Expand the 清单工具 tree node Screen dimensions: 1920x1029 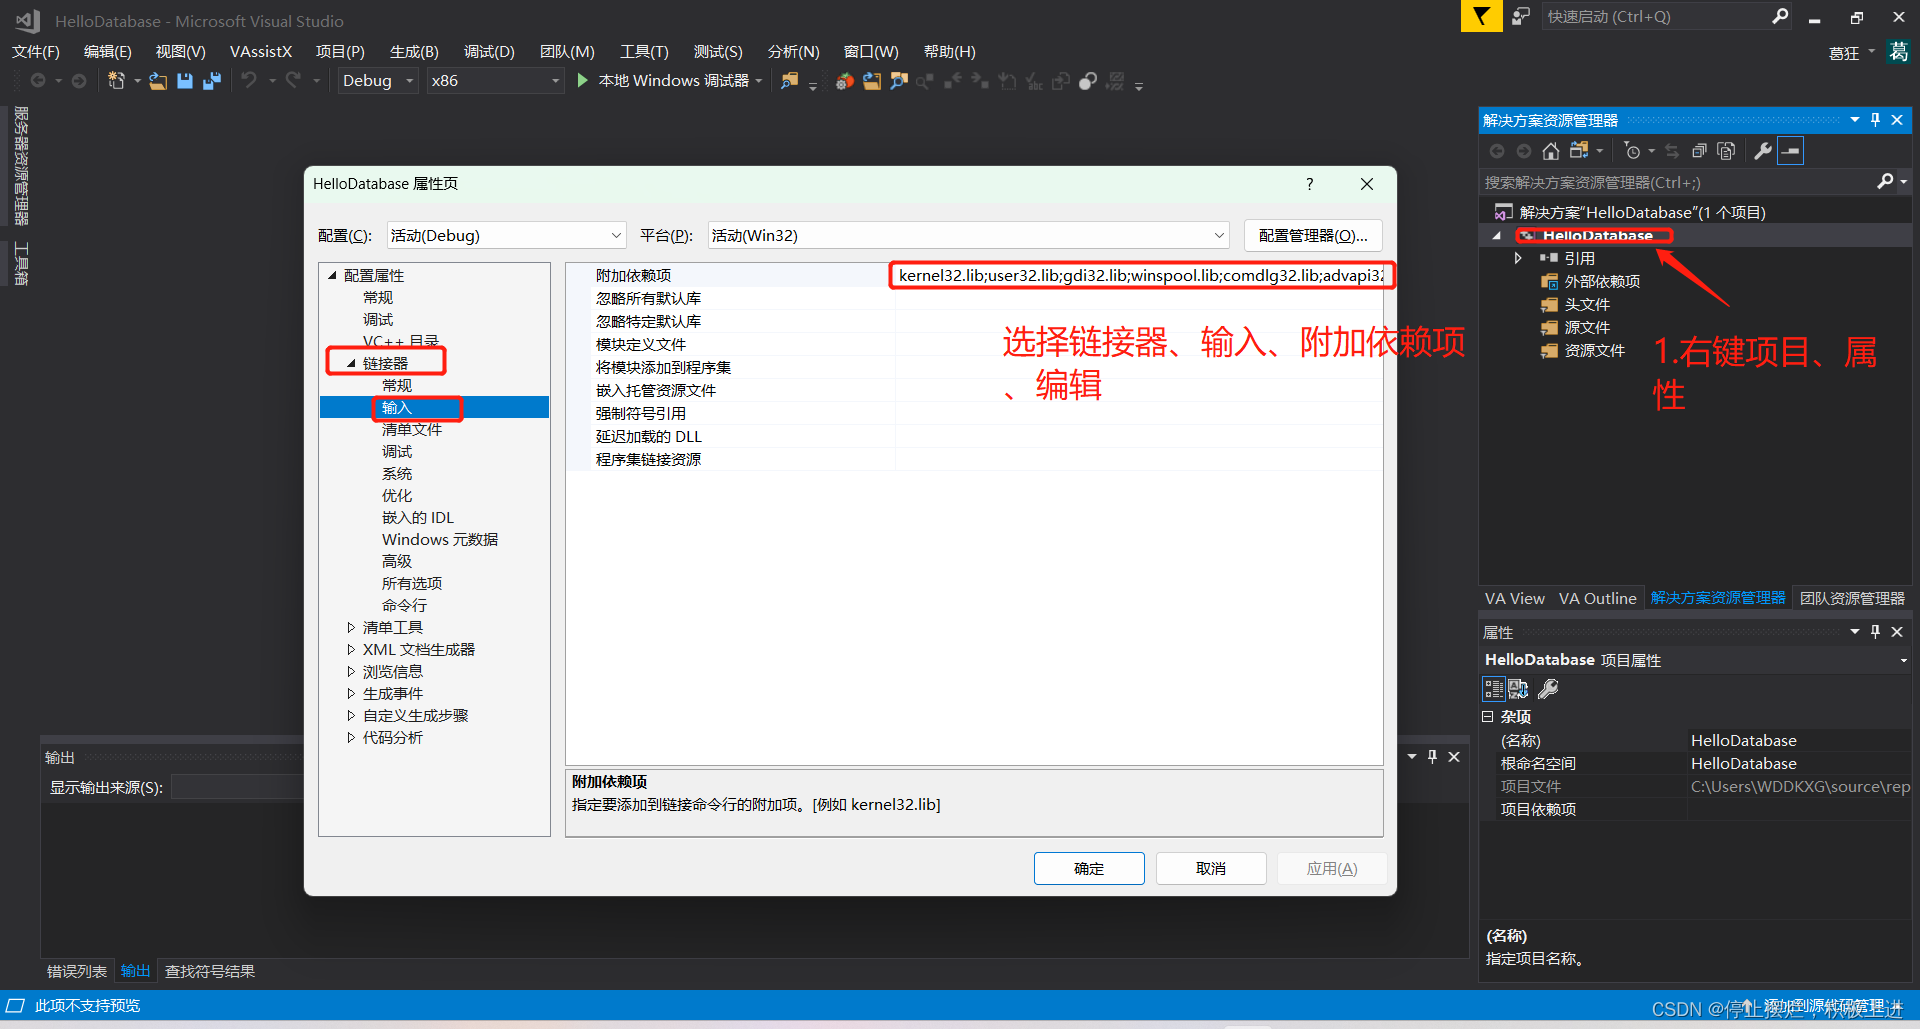pyautogui.click(x=351, y=627)
